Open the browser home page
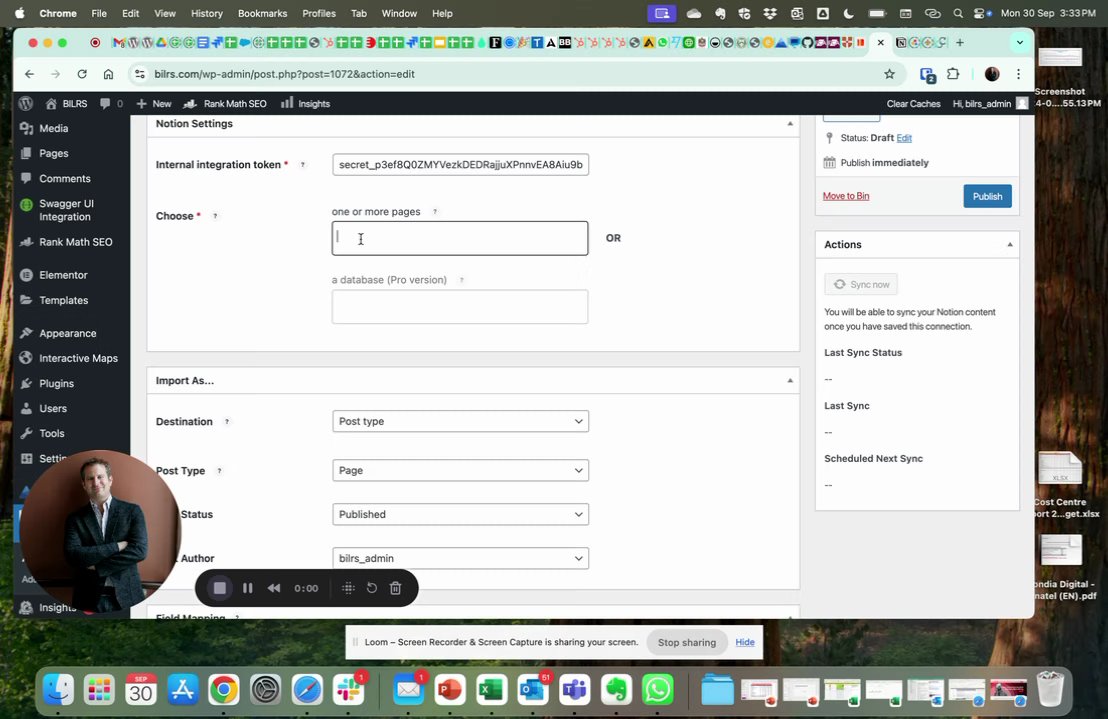1108x719 pixels. (108, 74)
